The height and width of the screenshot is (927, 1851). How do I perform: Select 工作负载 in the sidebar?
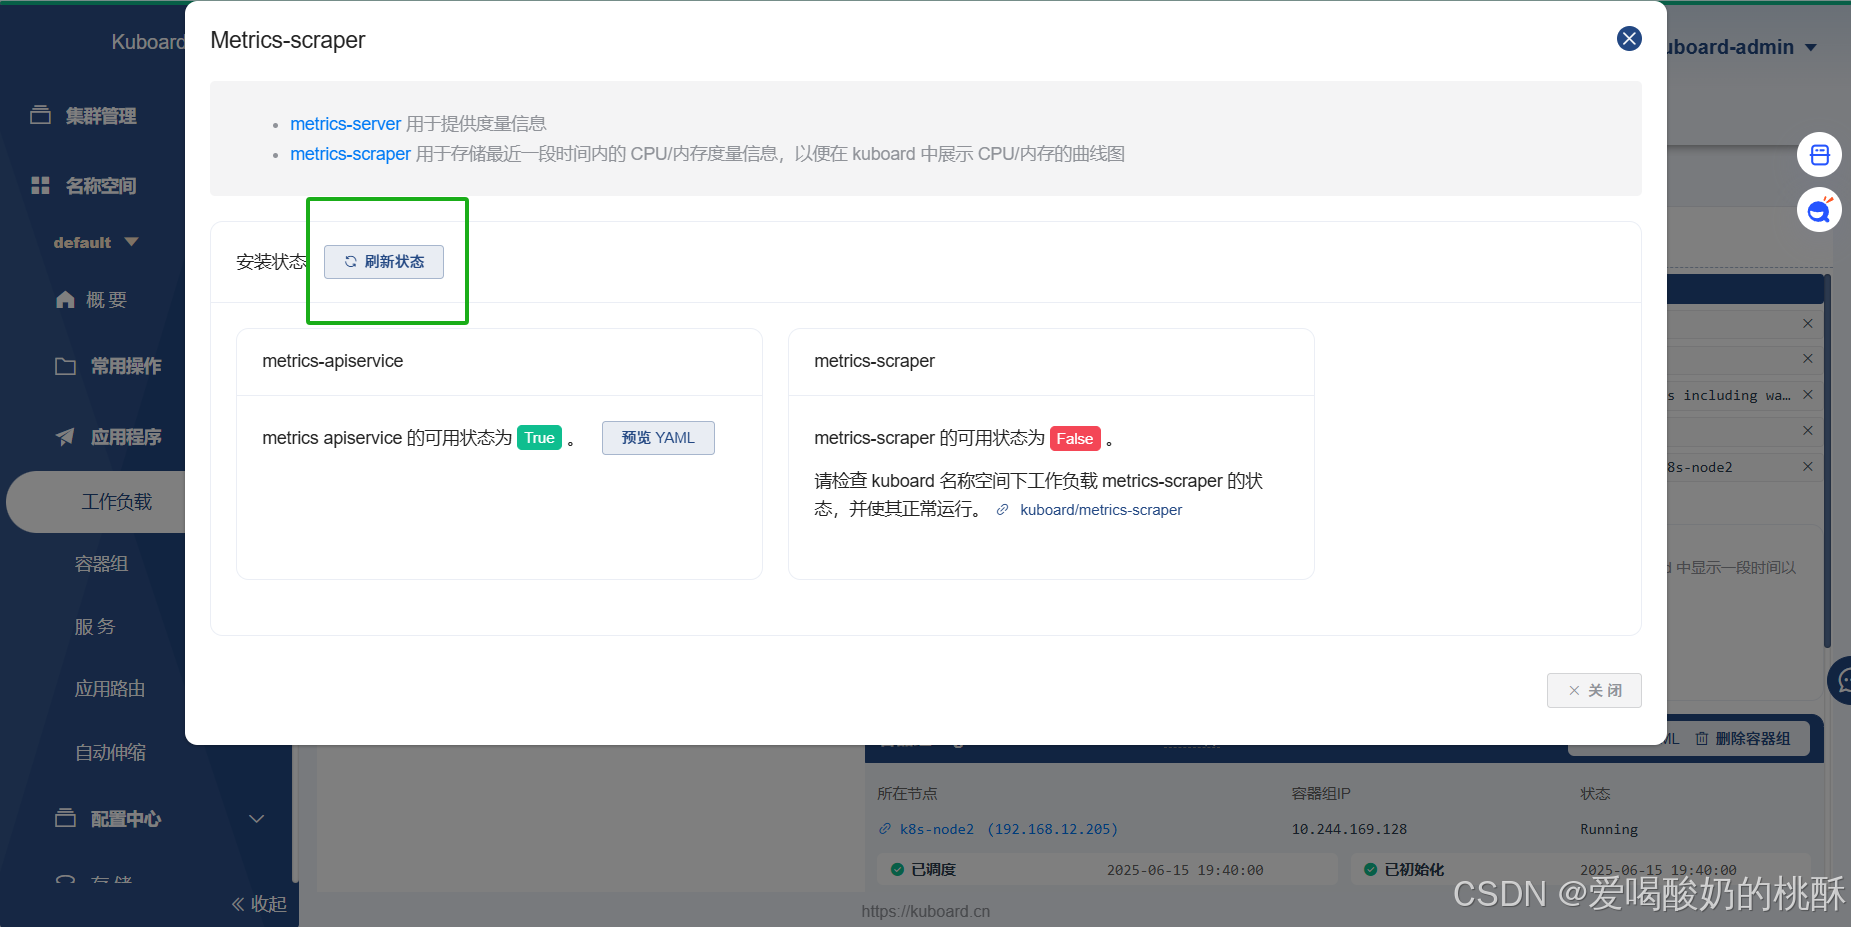click(116, 502)
